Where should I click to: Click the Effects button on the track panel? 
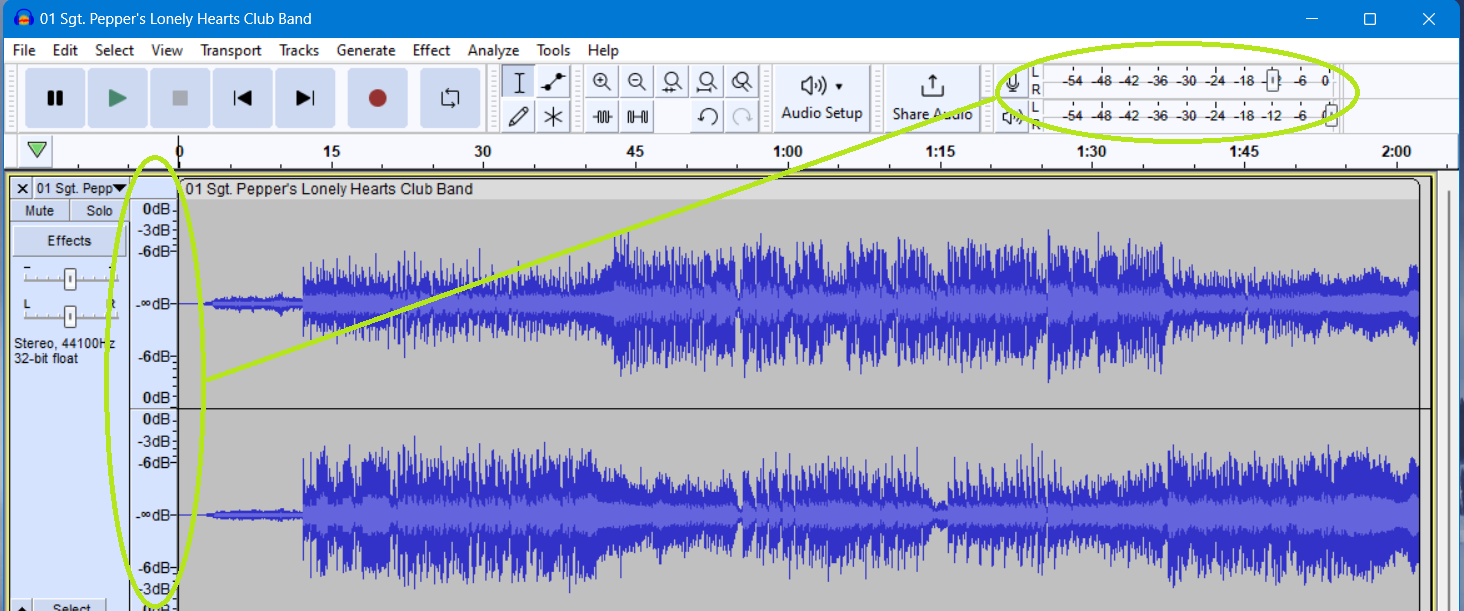(x=64, y=240)
